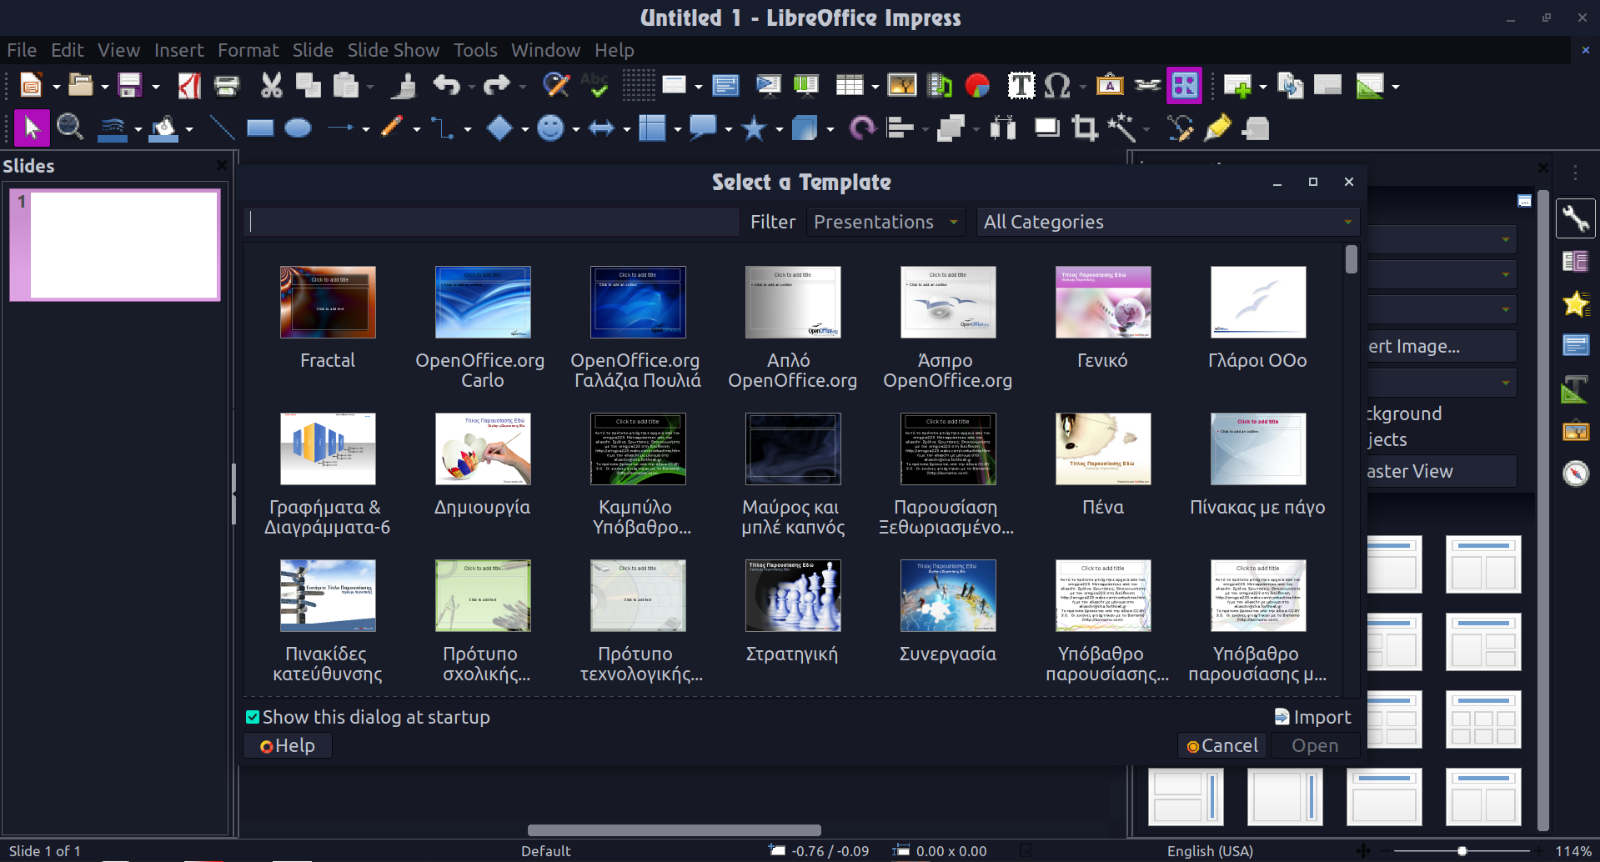The height and width of the screenshot is (862, 1600).
Task: Click the Help button in template dialog
Action: point(288,745)
